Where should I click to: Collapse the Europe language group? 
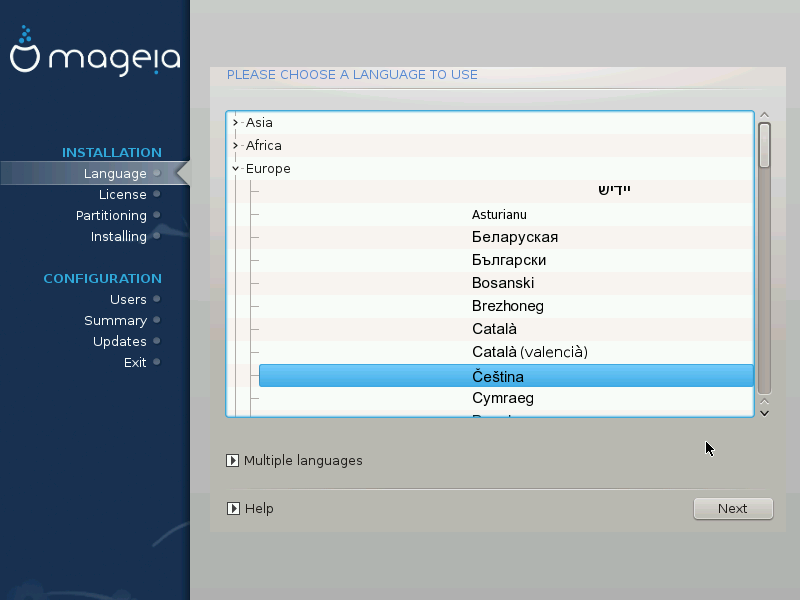pos(236,169)
